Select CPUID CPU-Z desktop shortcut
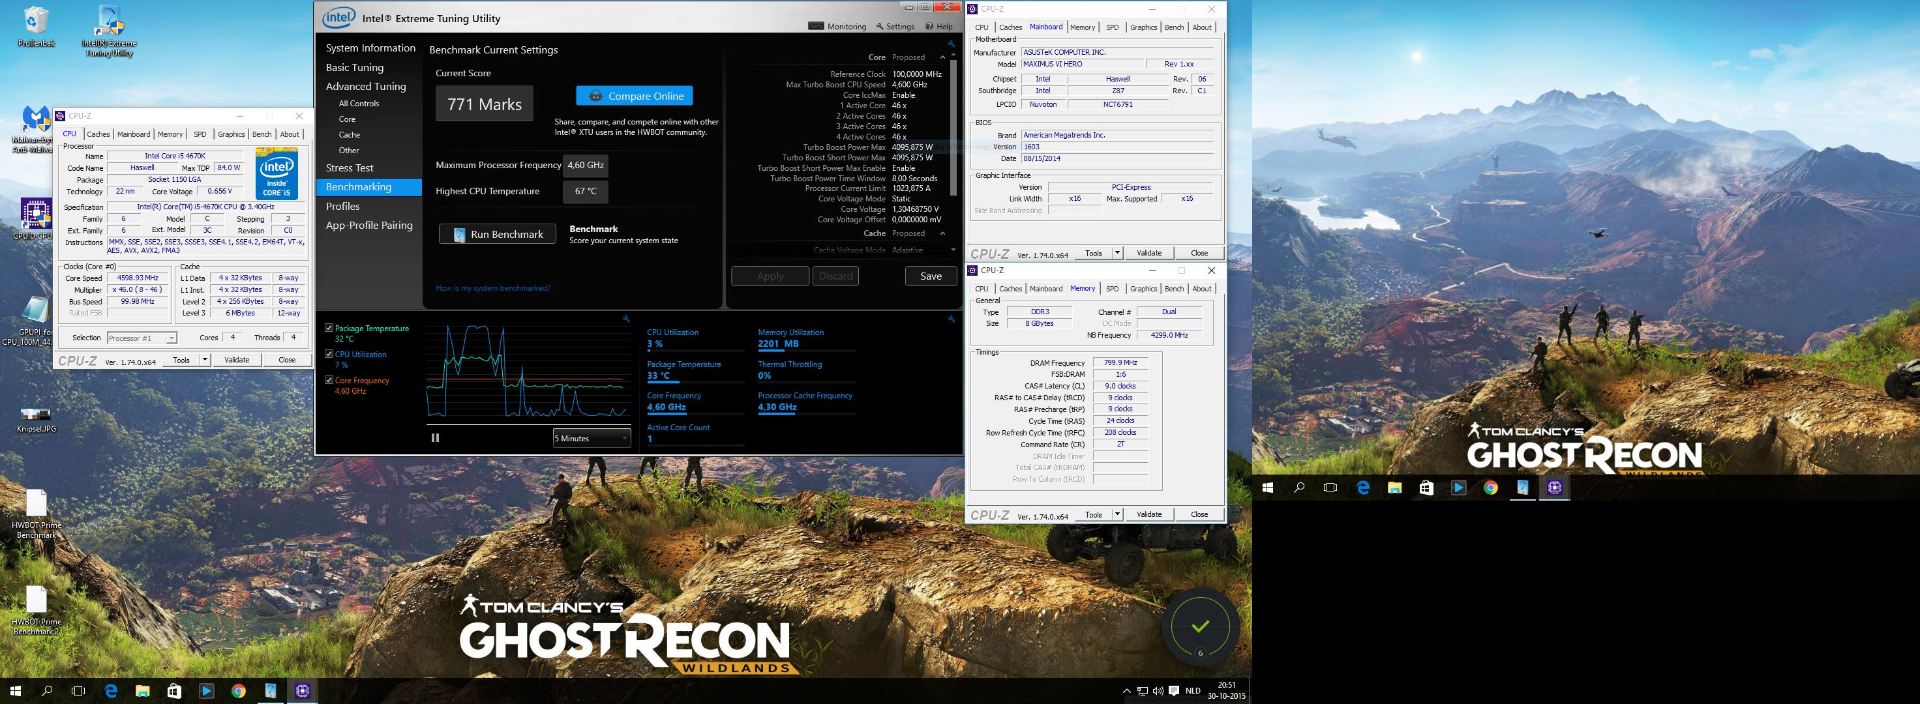 [33, 219]
